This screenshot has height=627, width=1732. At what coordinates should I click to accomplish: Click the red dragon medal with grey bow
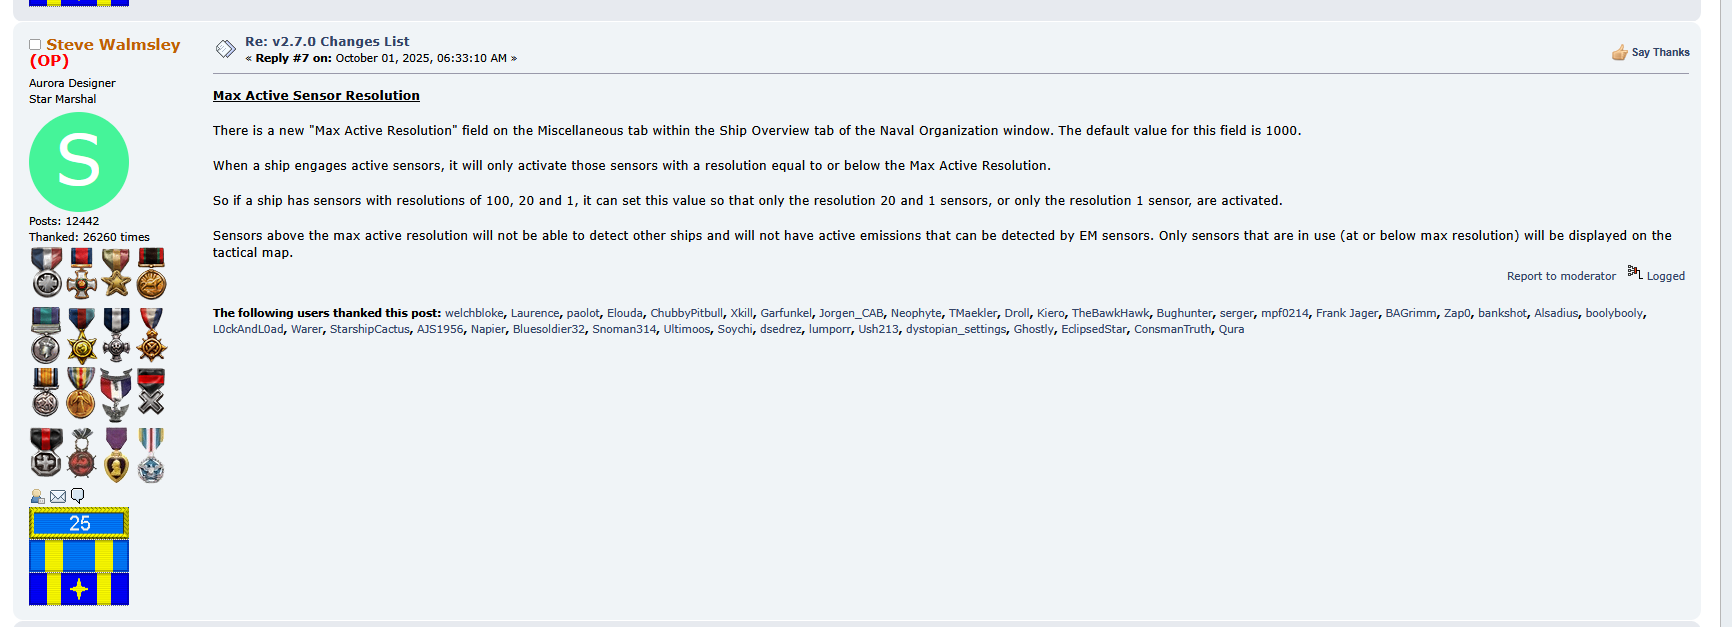point(82,454)
